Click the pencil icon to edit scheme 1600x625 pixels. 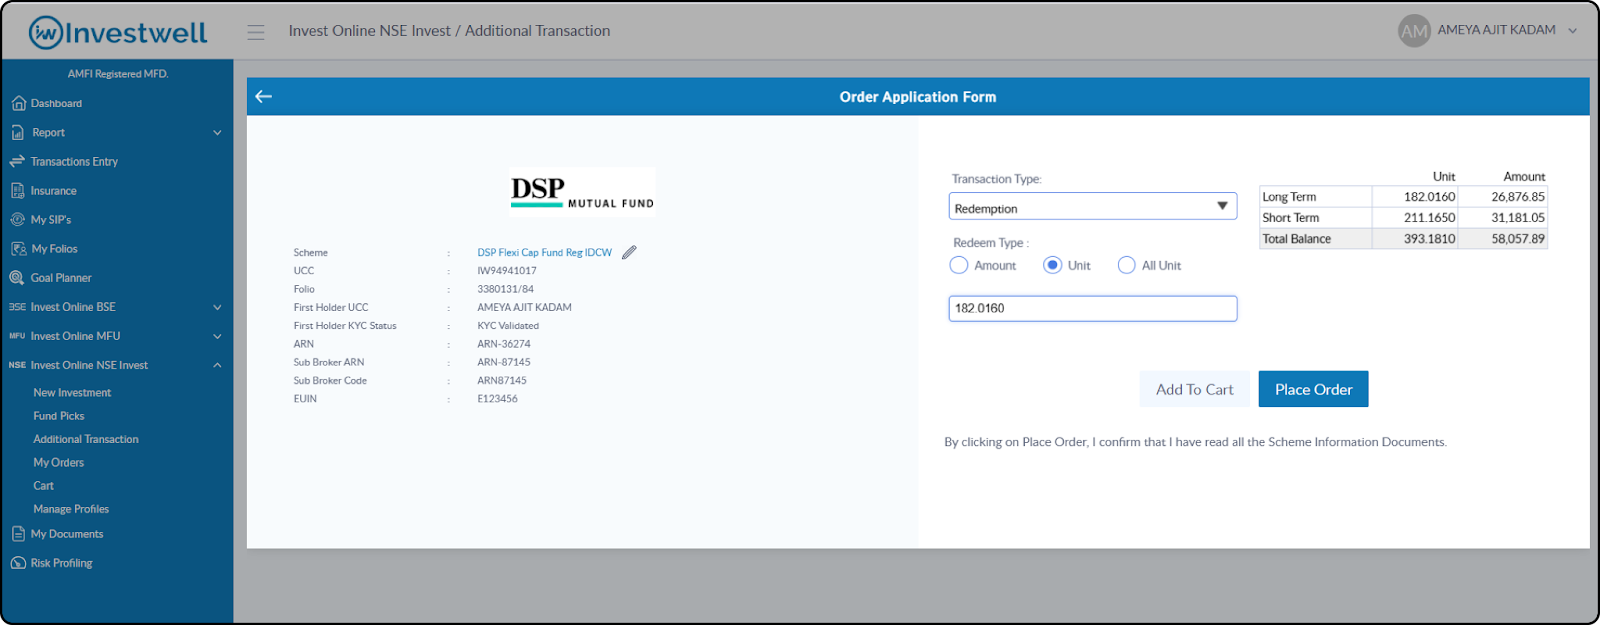(629, 252)
